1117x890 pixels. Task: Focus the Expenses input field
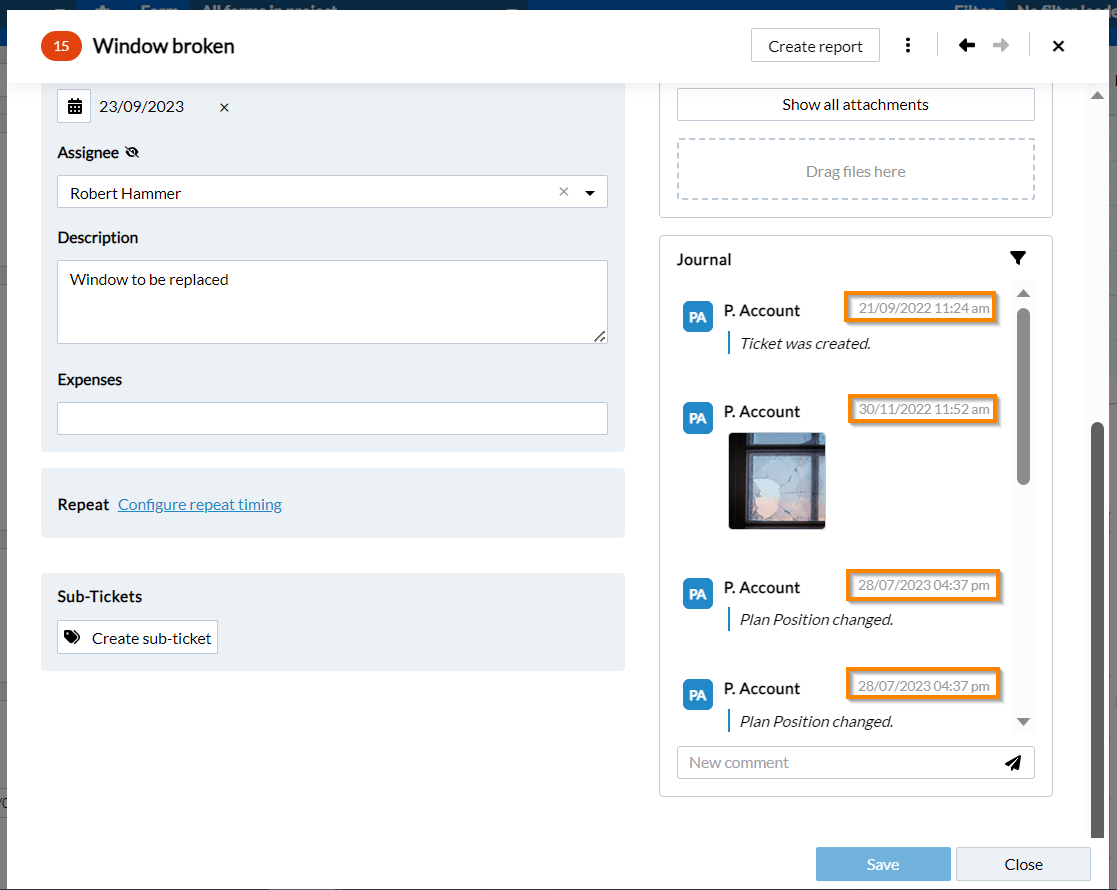coord(332,418)
